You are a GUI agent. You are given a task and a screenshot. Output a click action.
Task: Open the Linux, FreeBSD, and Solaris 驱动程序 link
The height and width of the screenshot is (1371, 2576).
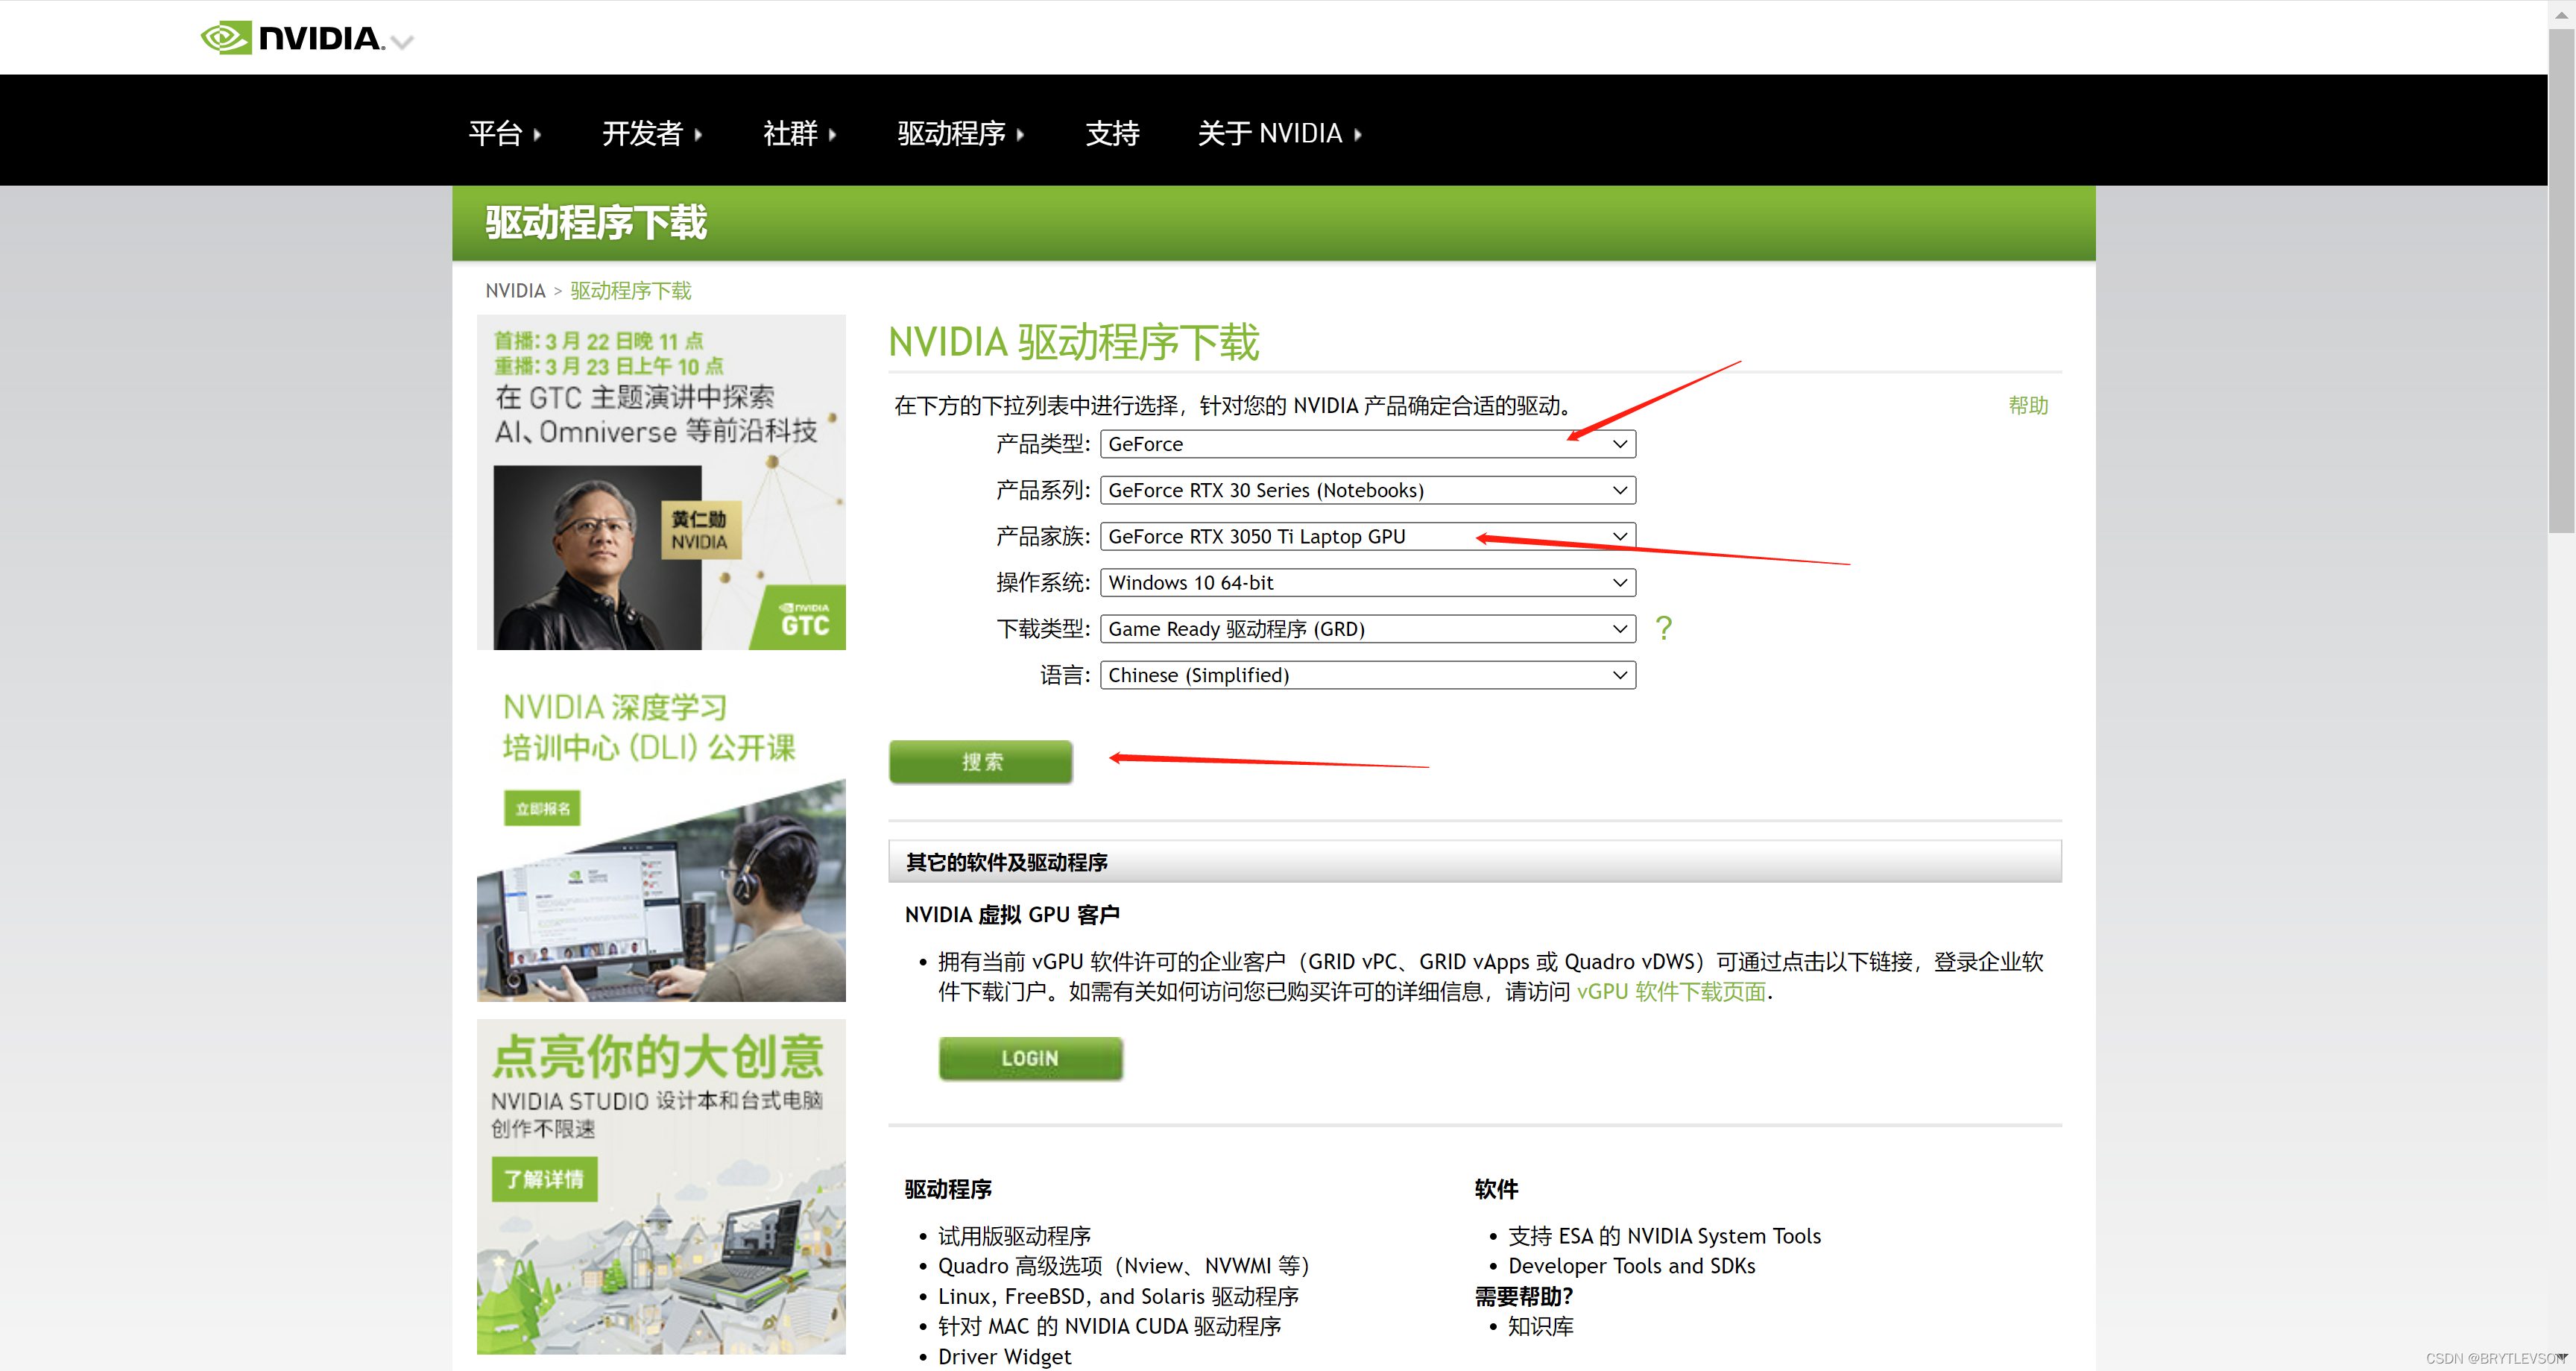click(1118, 1296)
